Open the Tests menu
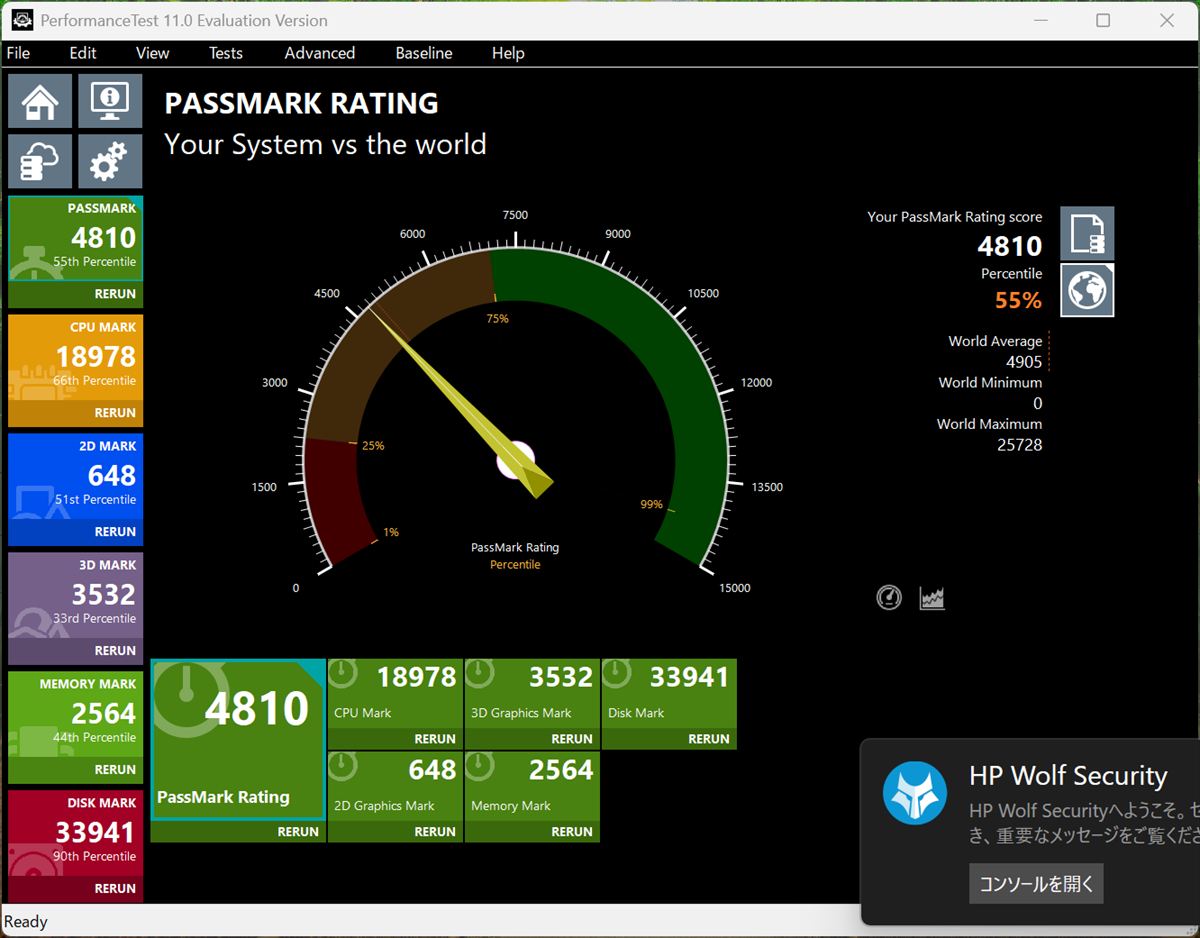This screenshot has height=938, width=1200. coord(225,53)
